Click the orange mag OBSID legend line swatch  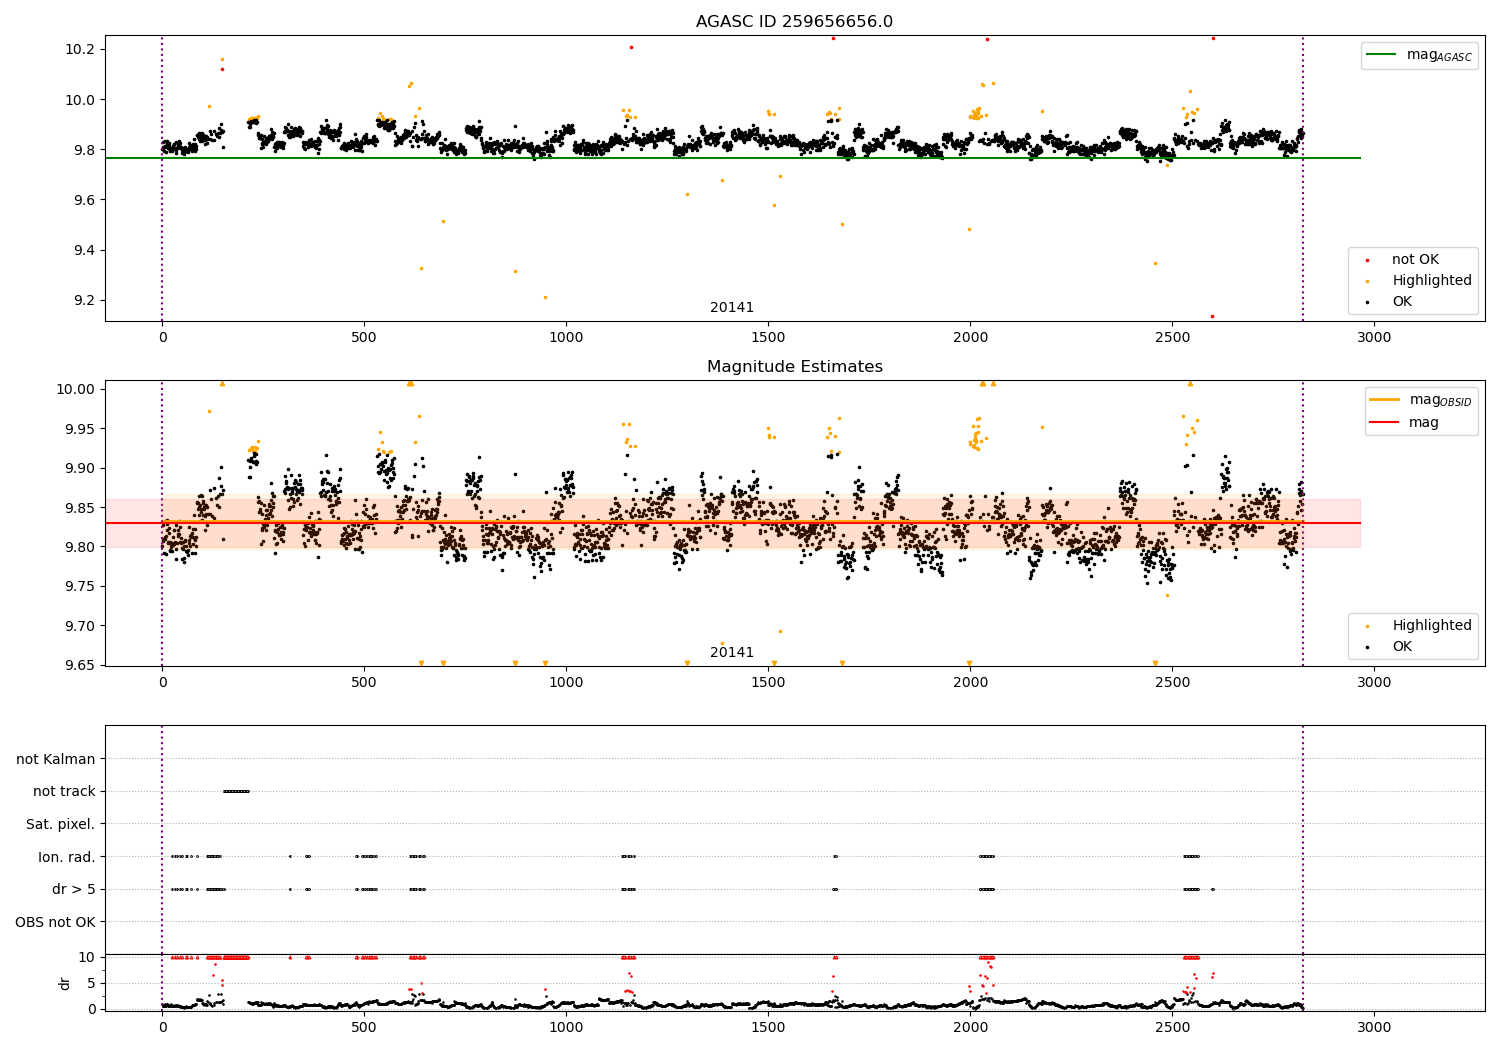[x=1385, y=400]
